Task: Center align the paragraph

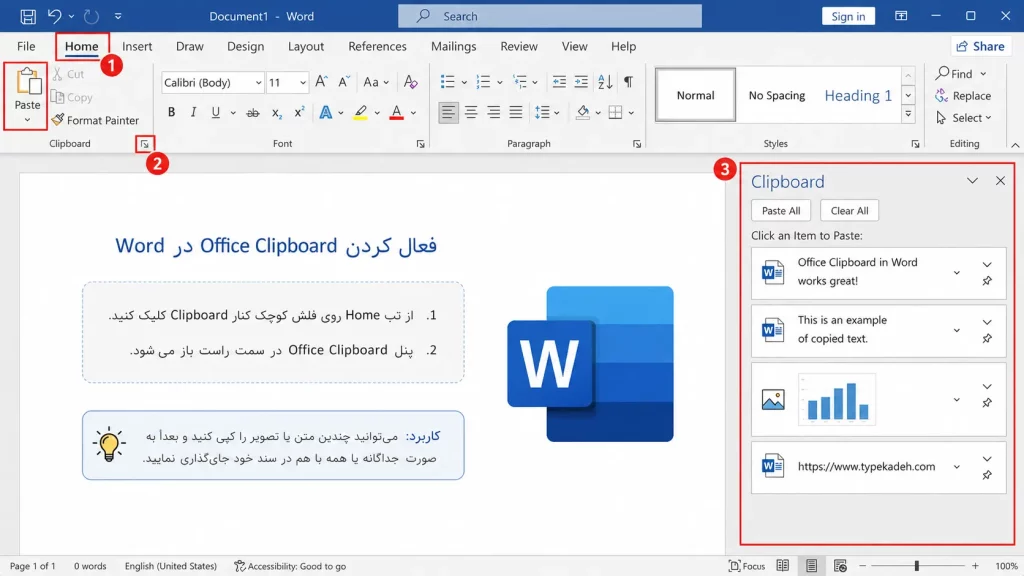Action: coord(471,113)
